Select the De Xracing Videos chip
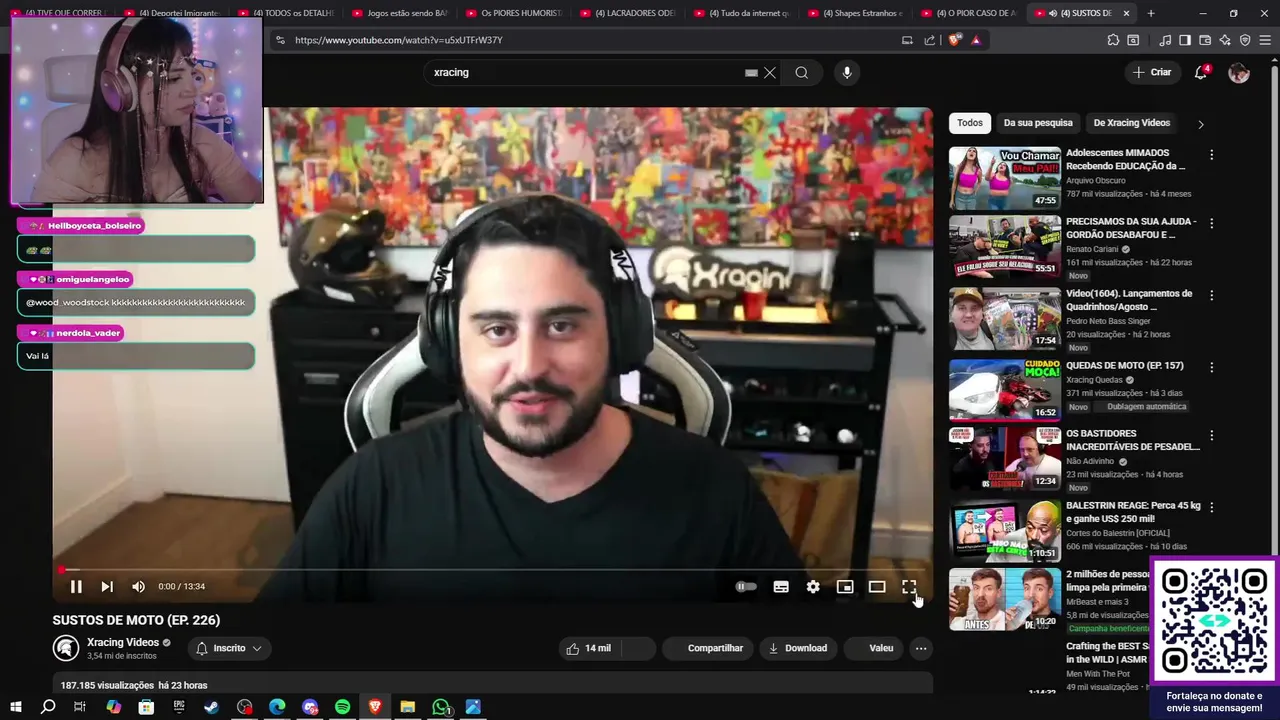1280x720 pixels. (x=1131, y=123)
